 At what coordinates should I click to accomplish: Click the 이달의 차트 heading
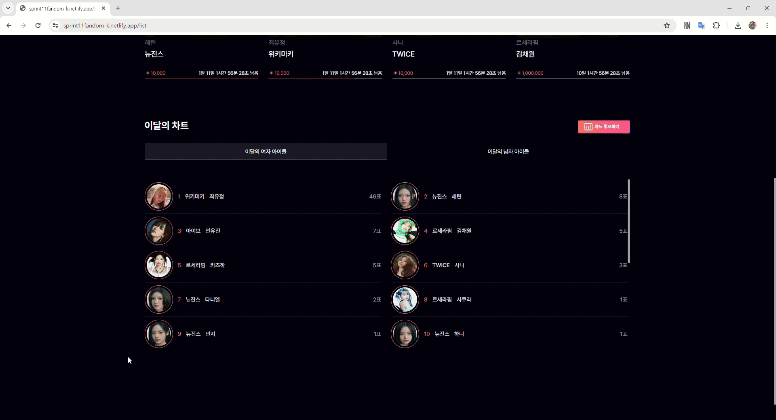(166, 126)
